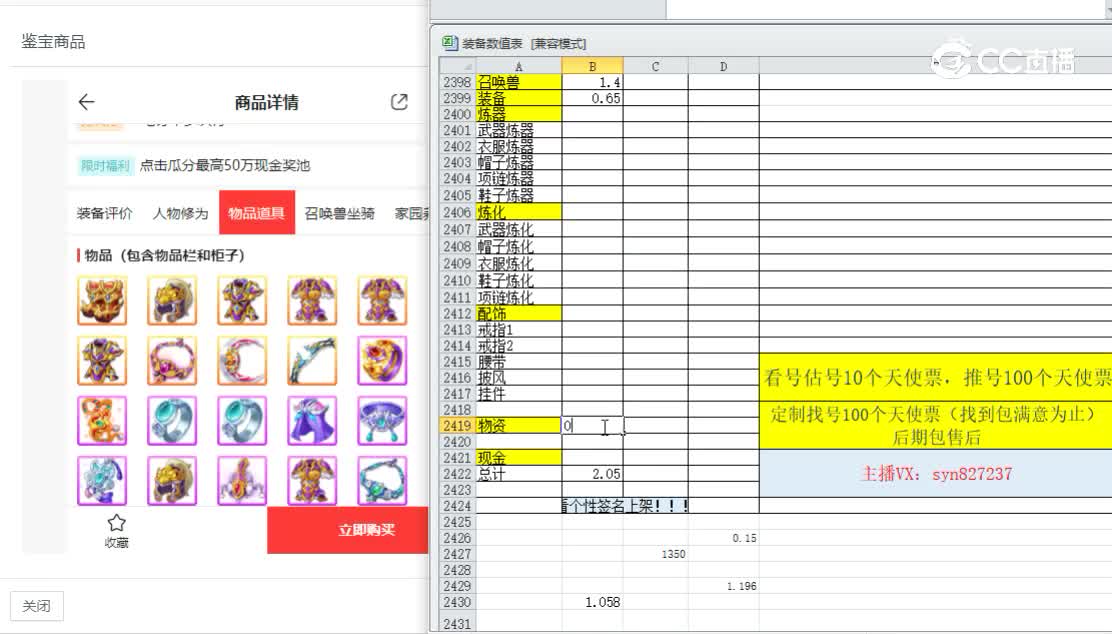Screen dimensions: 1112x634
Task: Click the 召唤兽 cell in column A
Action: (x=518, y=82)
